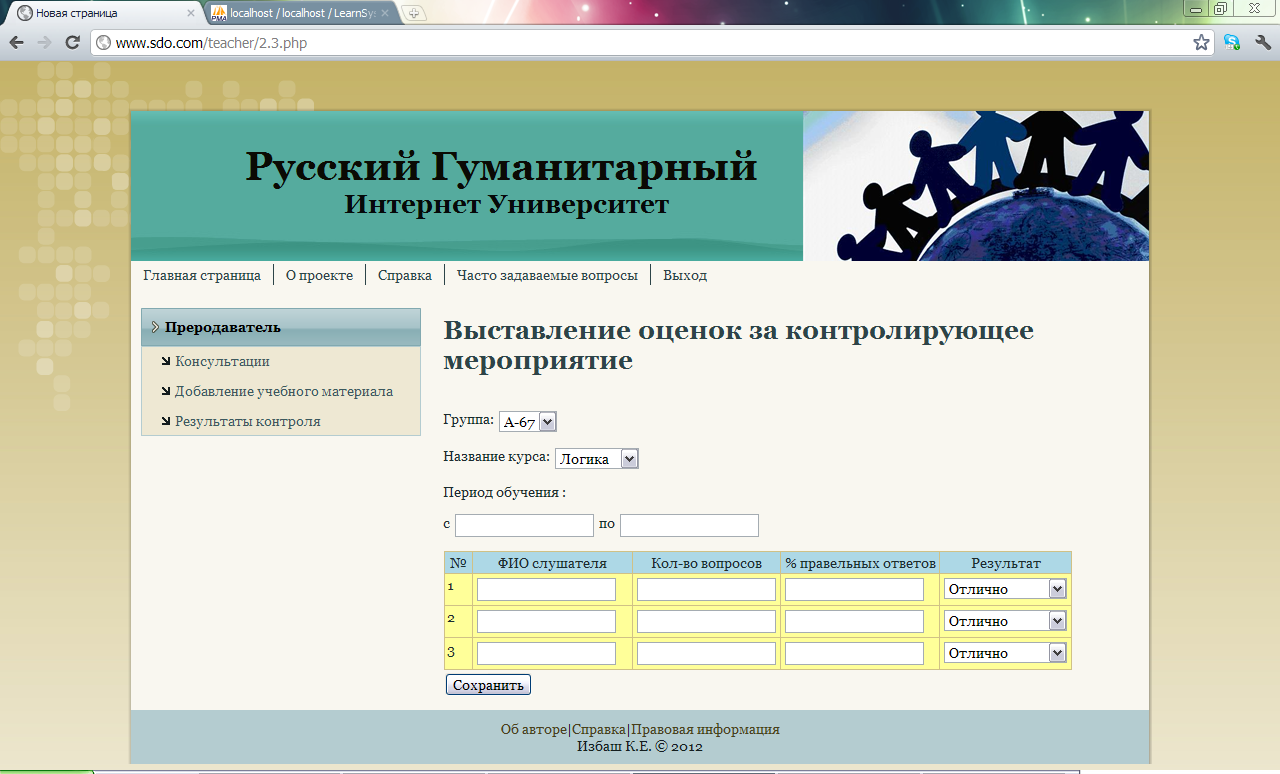
Task: Open Название курса Логика dropdown
Action: point(597,458)
